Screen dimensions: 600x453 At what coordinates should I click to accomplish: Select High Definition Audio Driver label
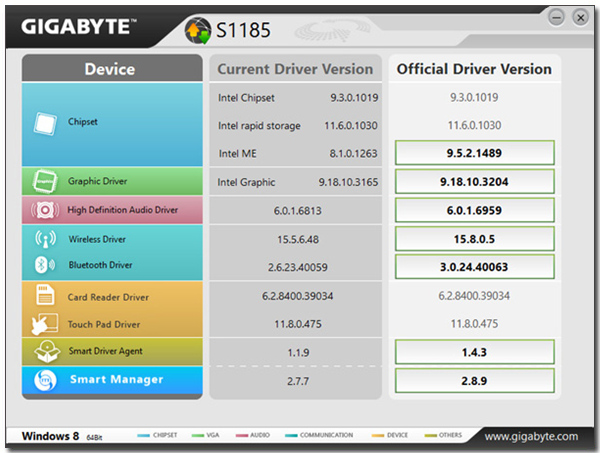tap(122, 210)
